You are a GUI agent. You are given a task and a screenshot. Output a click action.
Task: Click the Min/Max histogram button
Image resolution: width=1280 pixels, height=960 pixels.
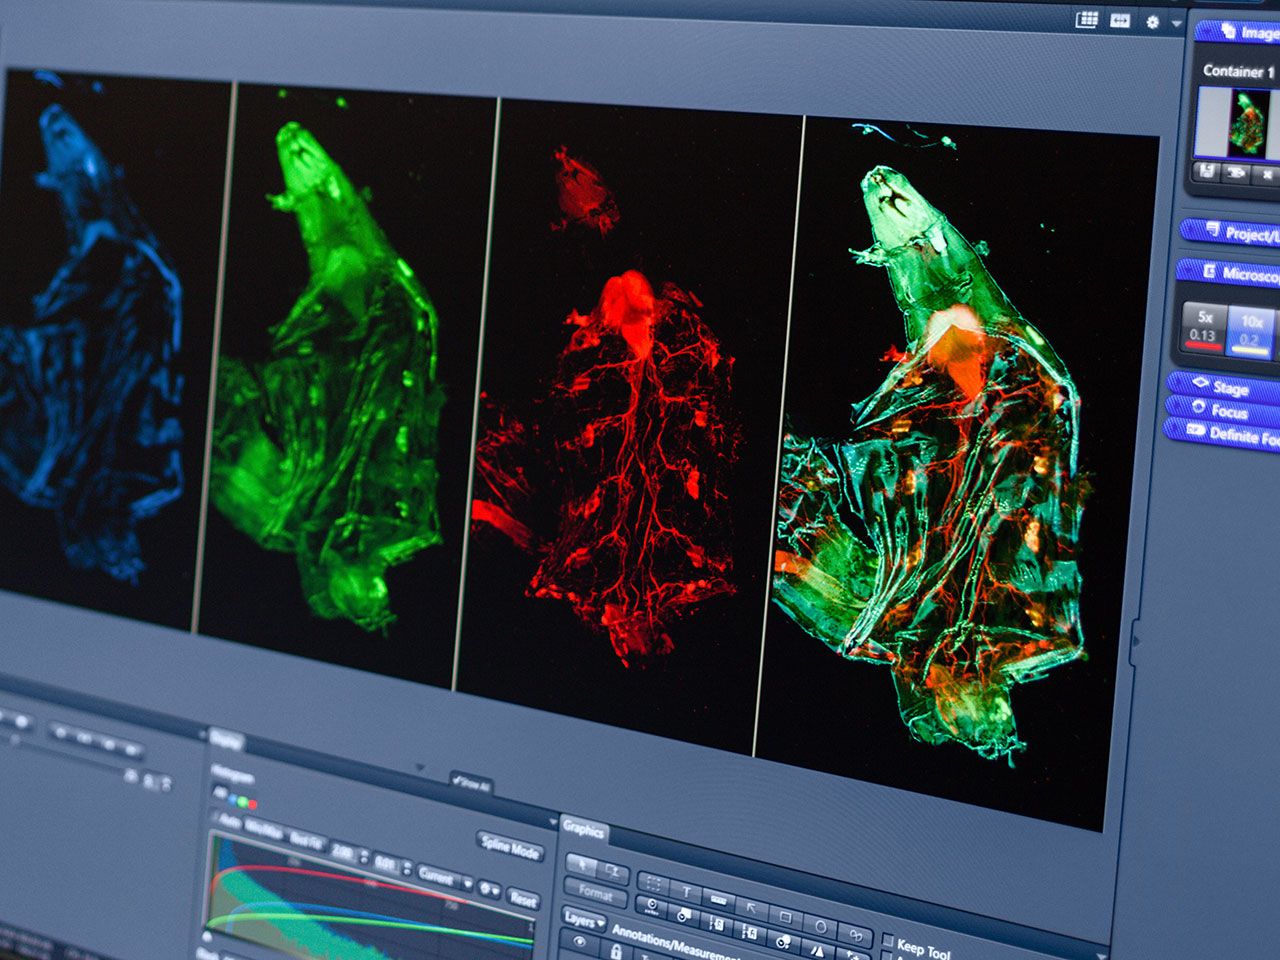click(x=264, y=830)
